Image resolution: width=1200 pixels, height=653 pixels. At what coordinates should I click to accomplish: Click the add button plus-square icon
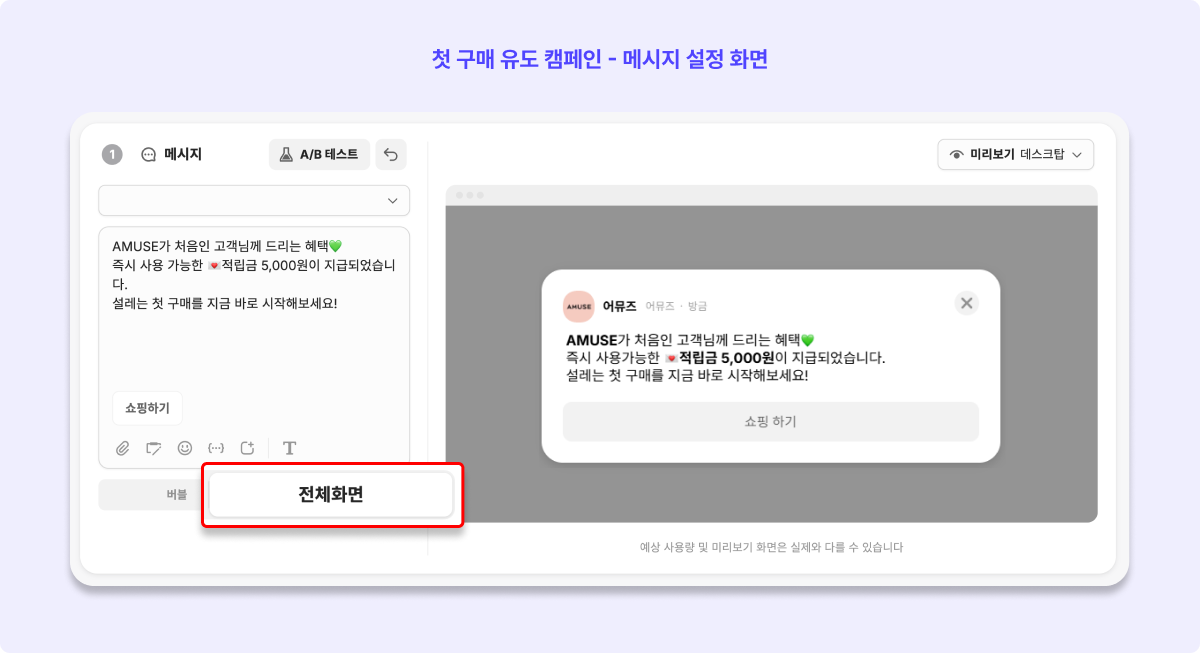pyautogui.click(x=248, y=448)
